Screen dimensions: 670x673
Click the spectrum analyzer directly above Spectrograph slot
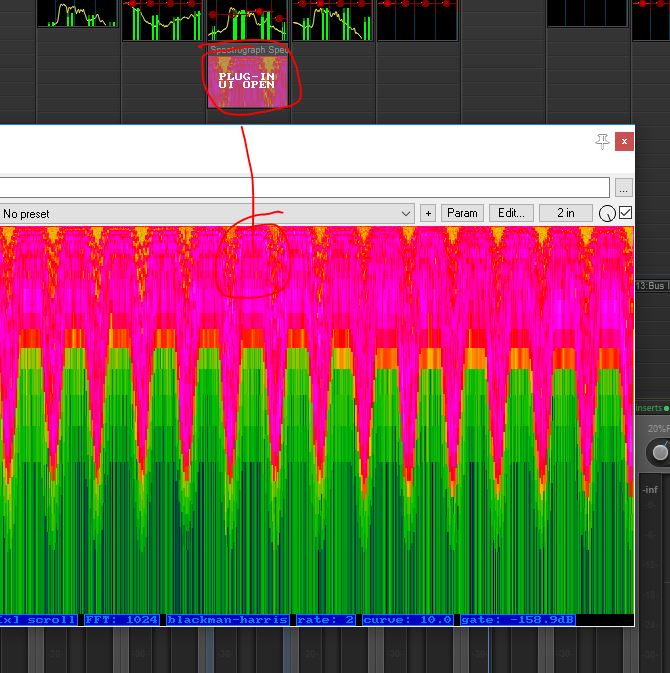coord(247,20)
